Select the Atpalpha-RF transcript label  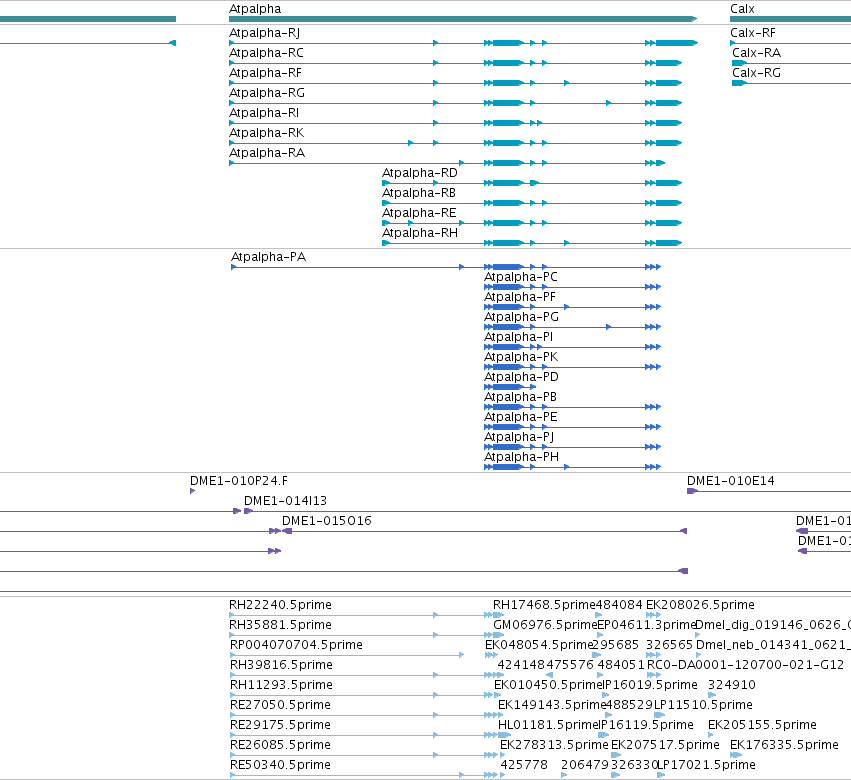pos(265,73)
